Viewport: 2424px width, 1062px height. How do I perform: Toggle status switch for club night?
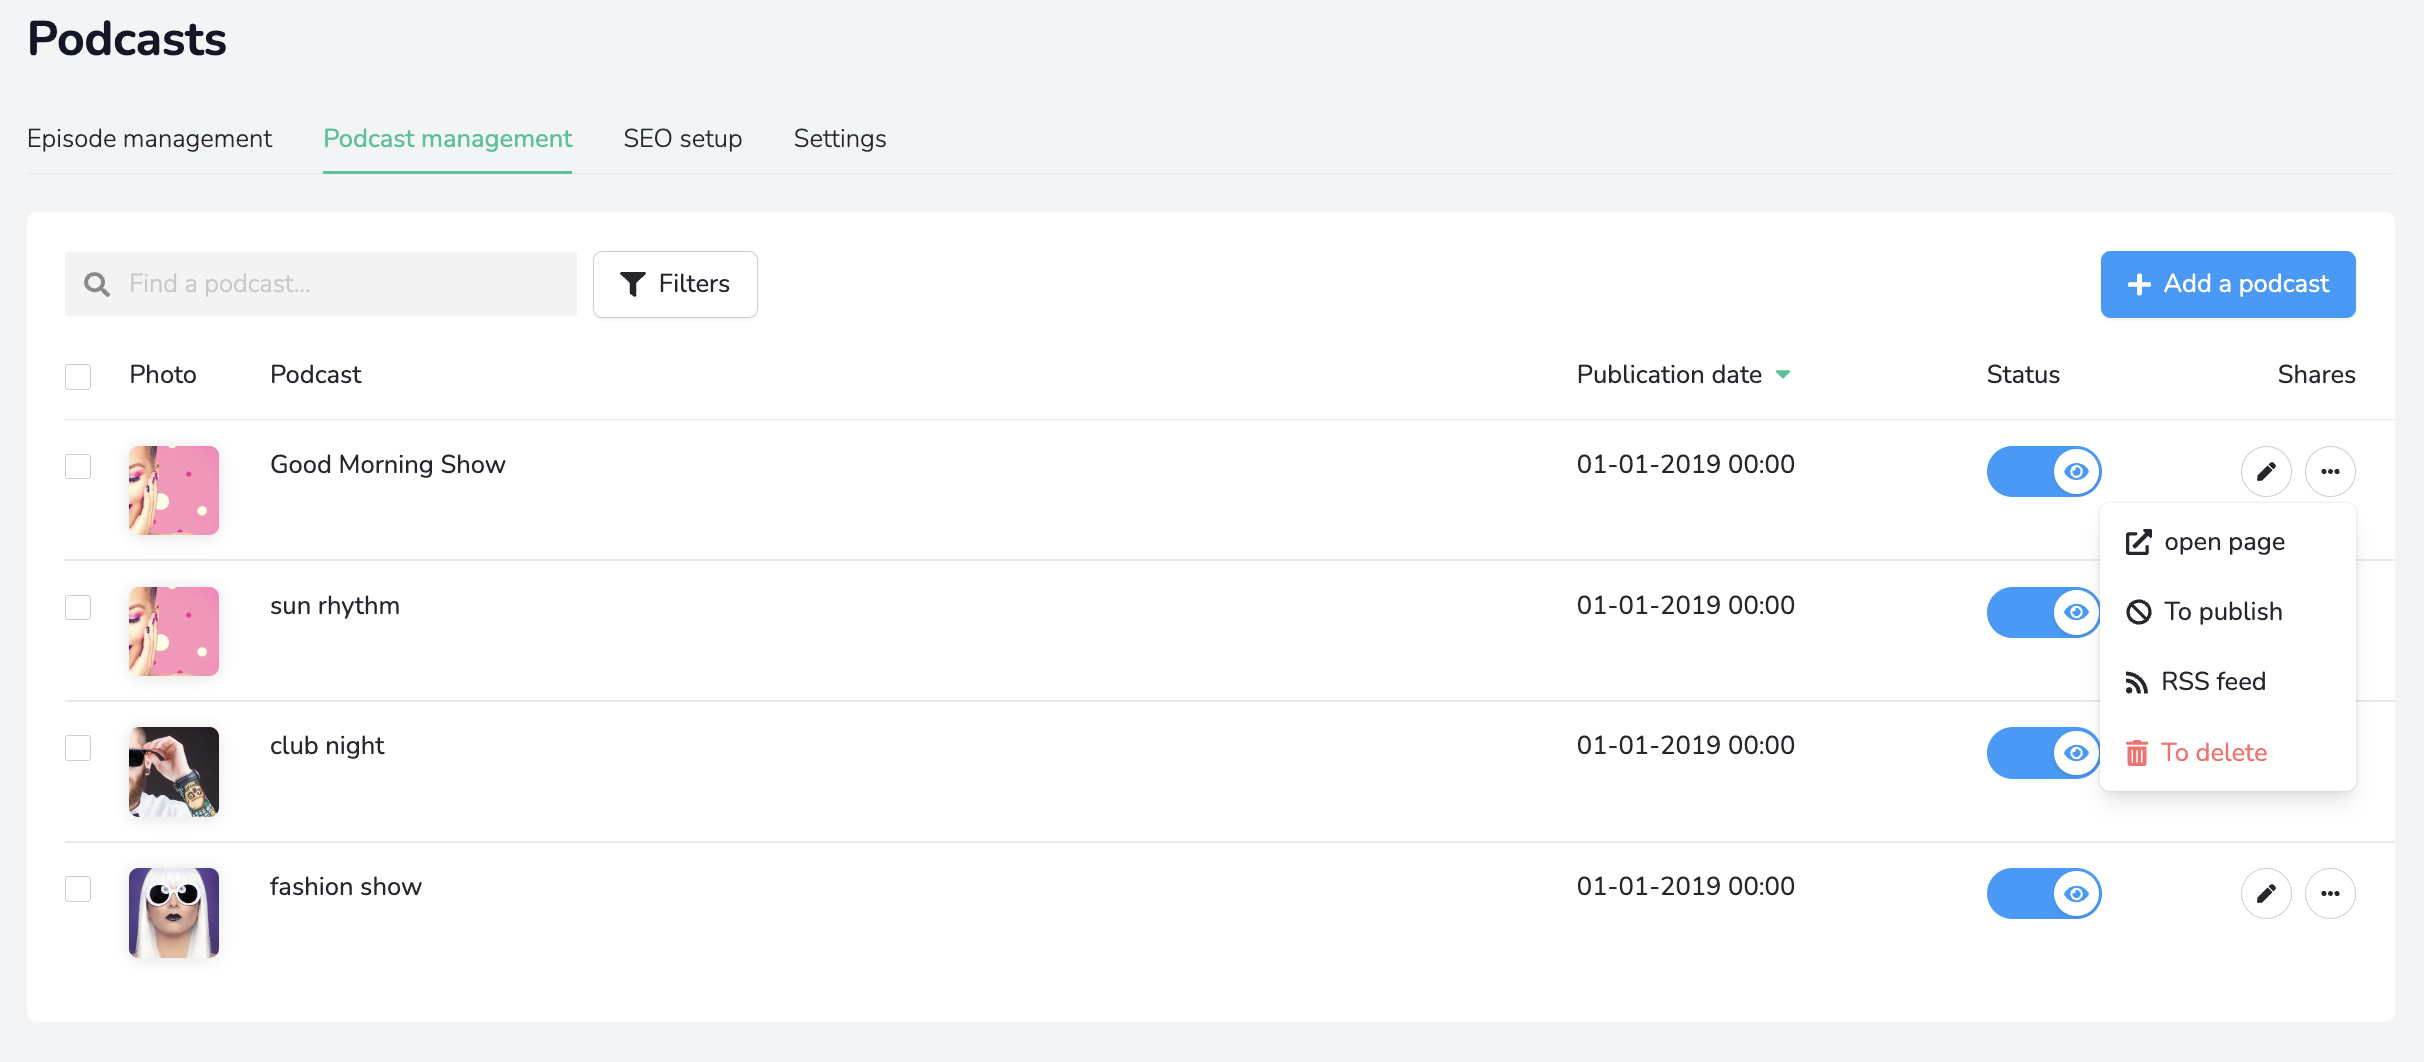[2043, 752]
